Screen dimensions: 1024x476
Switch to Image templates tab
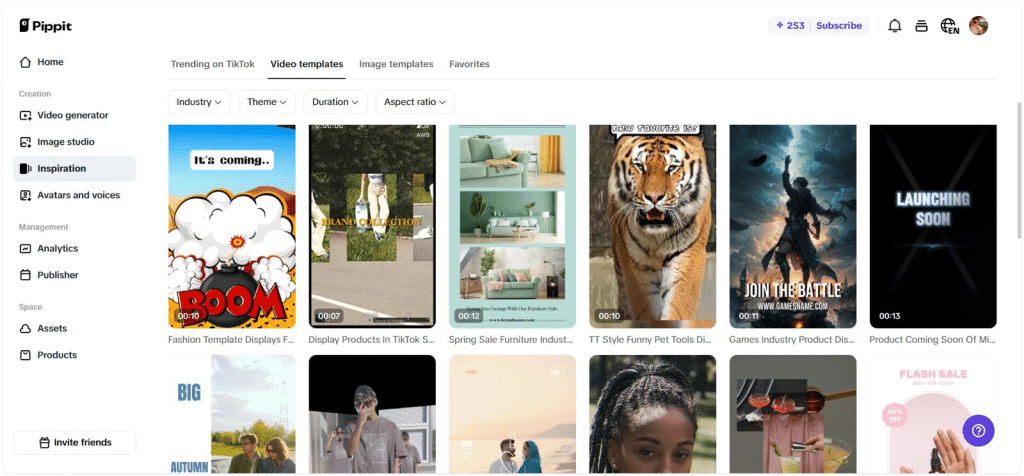(396, 64)
